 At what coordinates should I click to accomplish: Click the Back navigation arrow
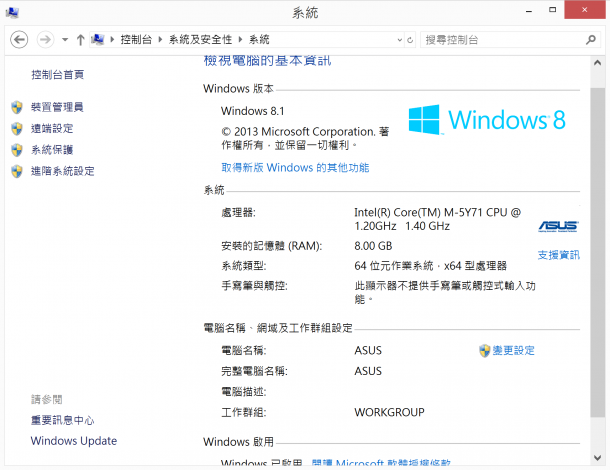click(x=19, y=40)
